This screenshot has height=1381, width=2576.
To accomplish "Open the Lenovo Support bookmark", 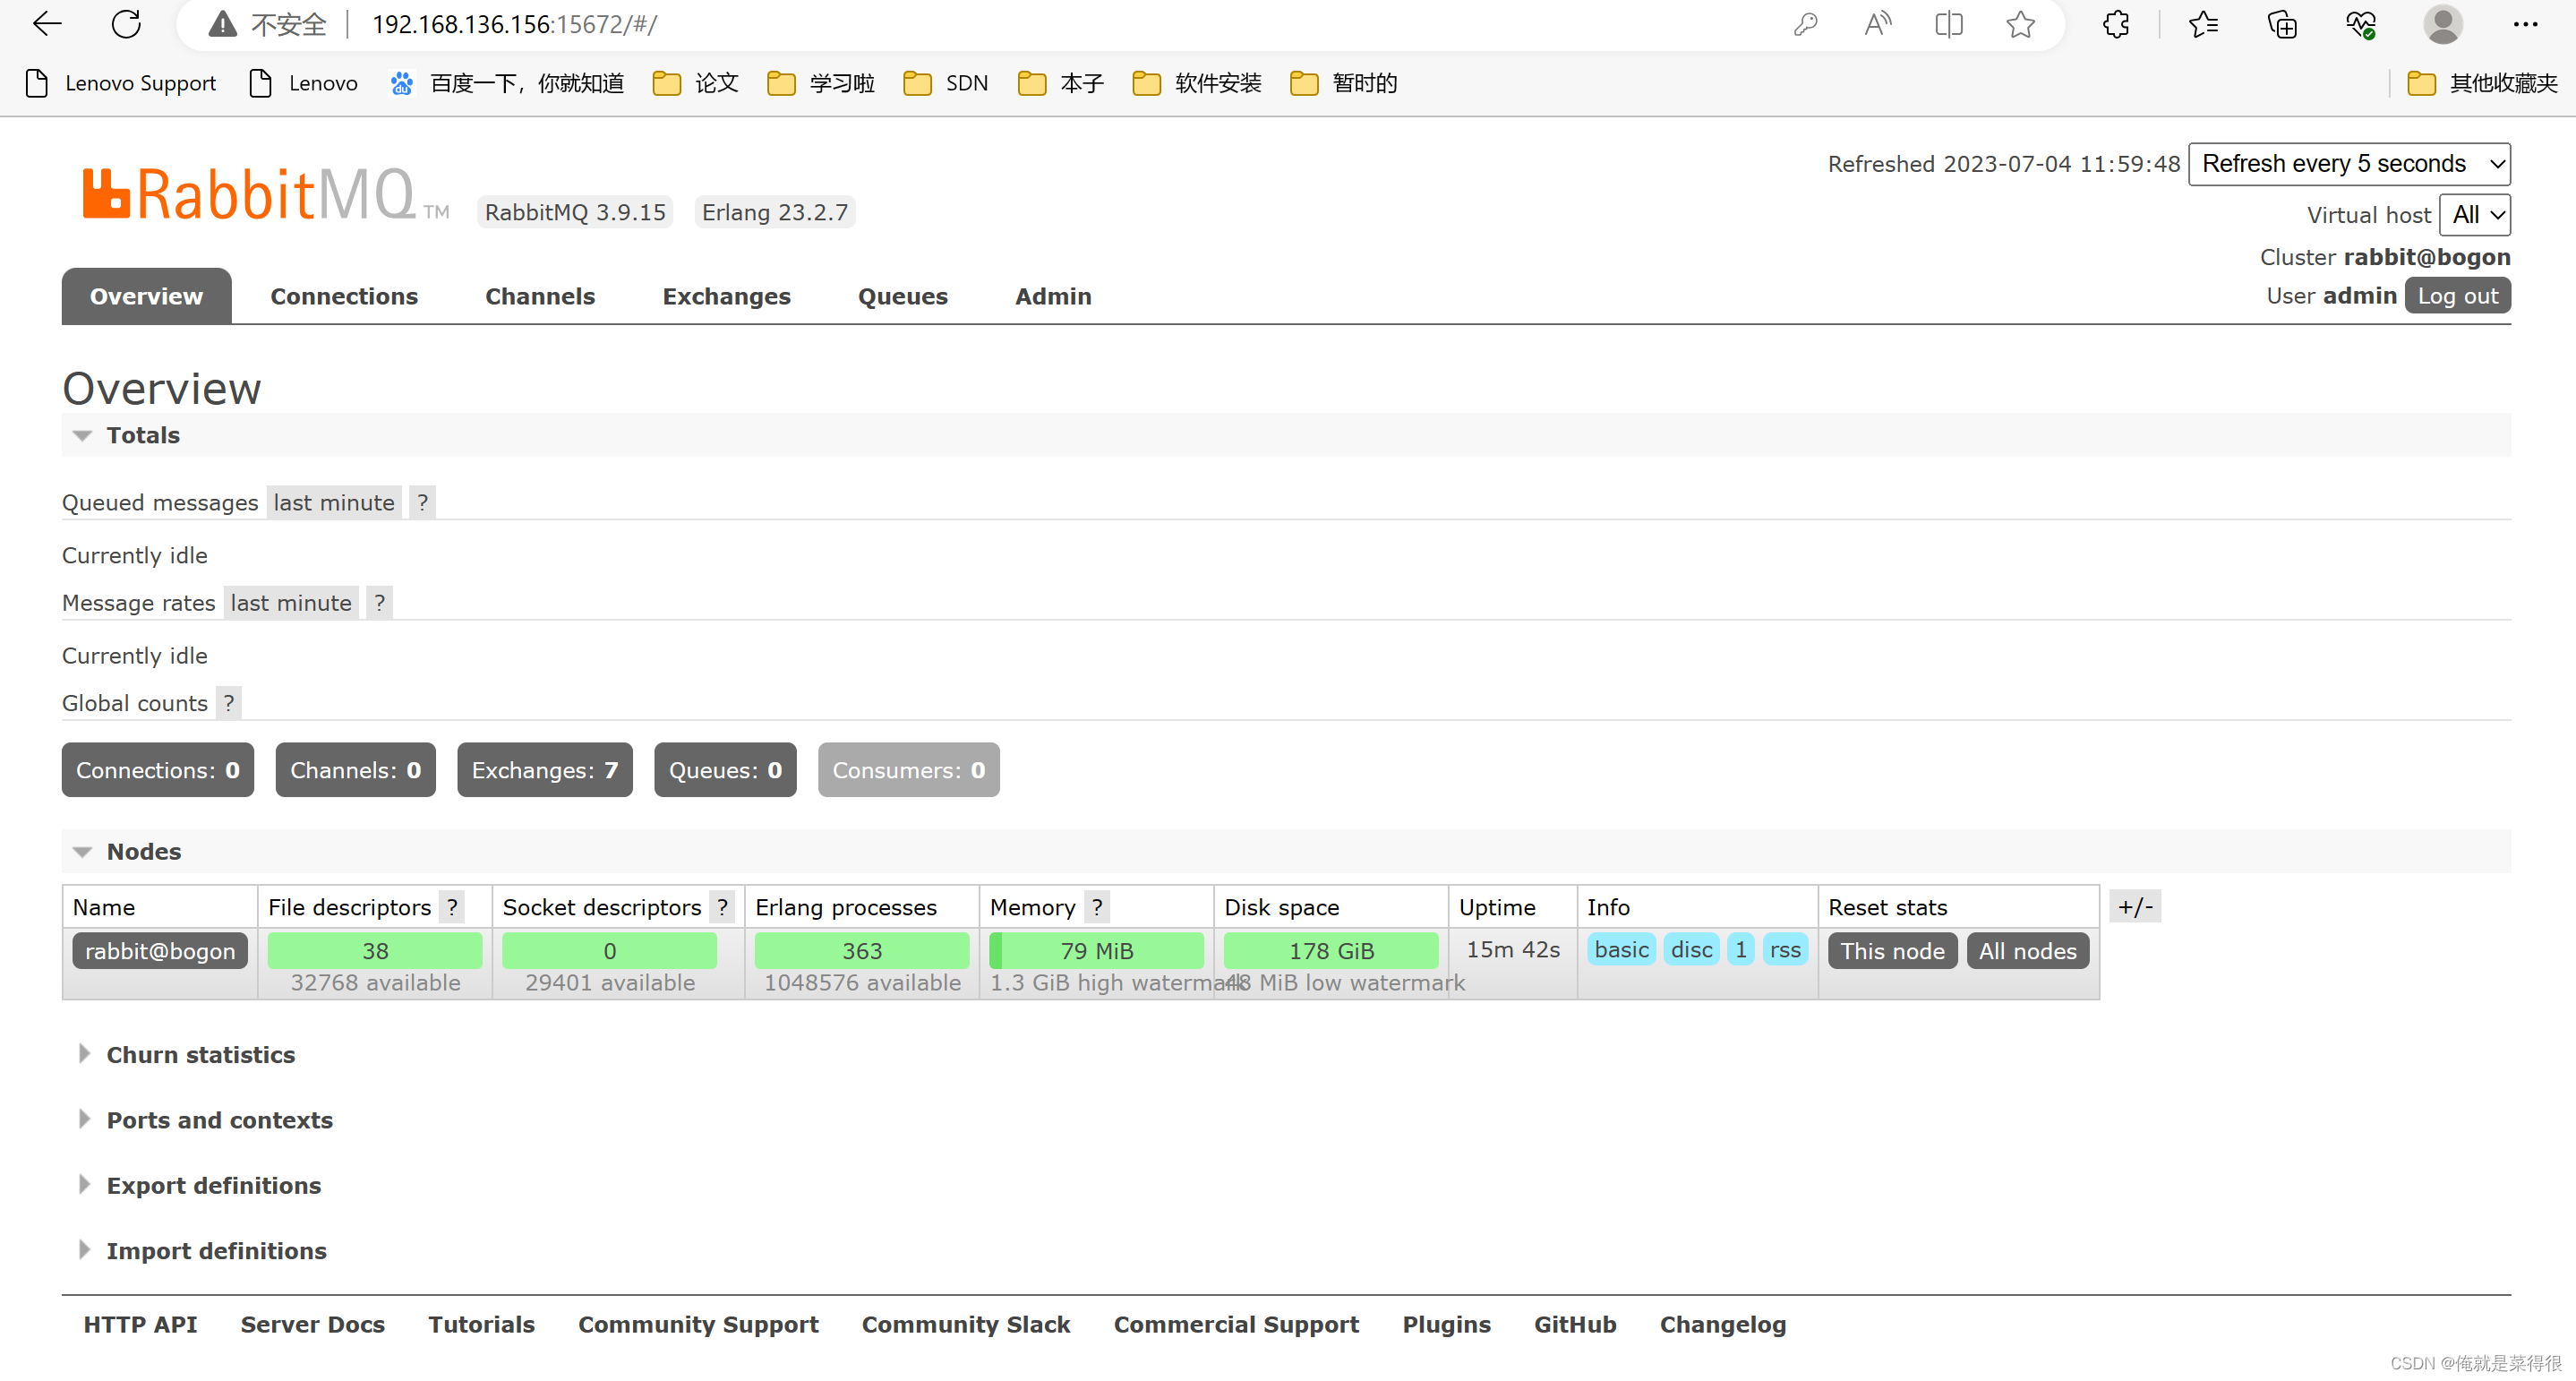I will pos(121,83).
